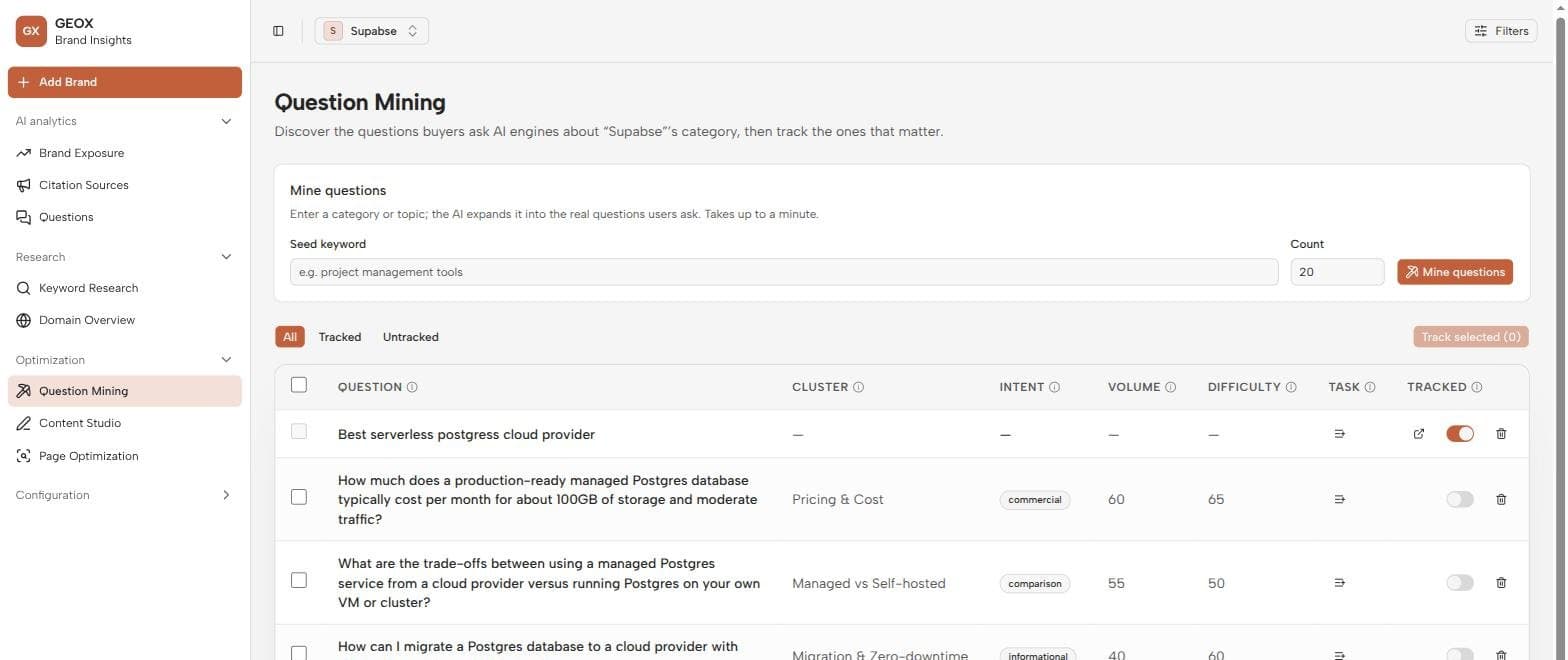Select checkbox for Pricing & Cost question
Viewport: 1568px width, 660px height.
[299, 497]
